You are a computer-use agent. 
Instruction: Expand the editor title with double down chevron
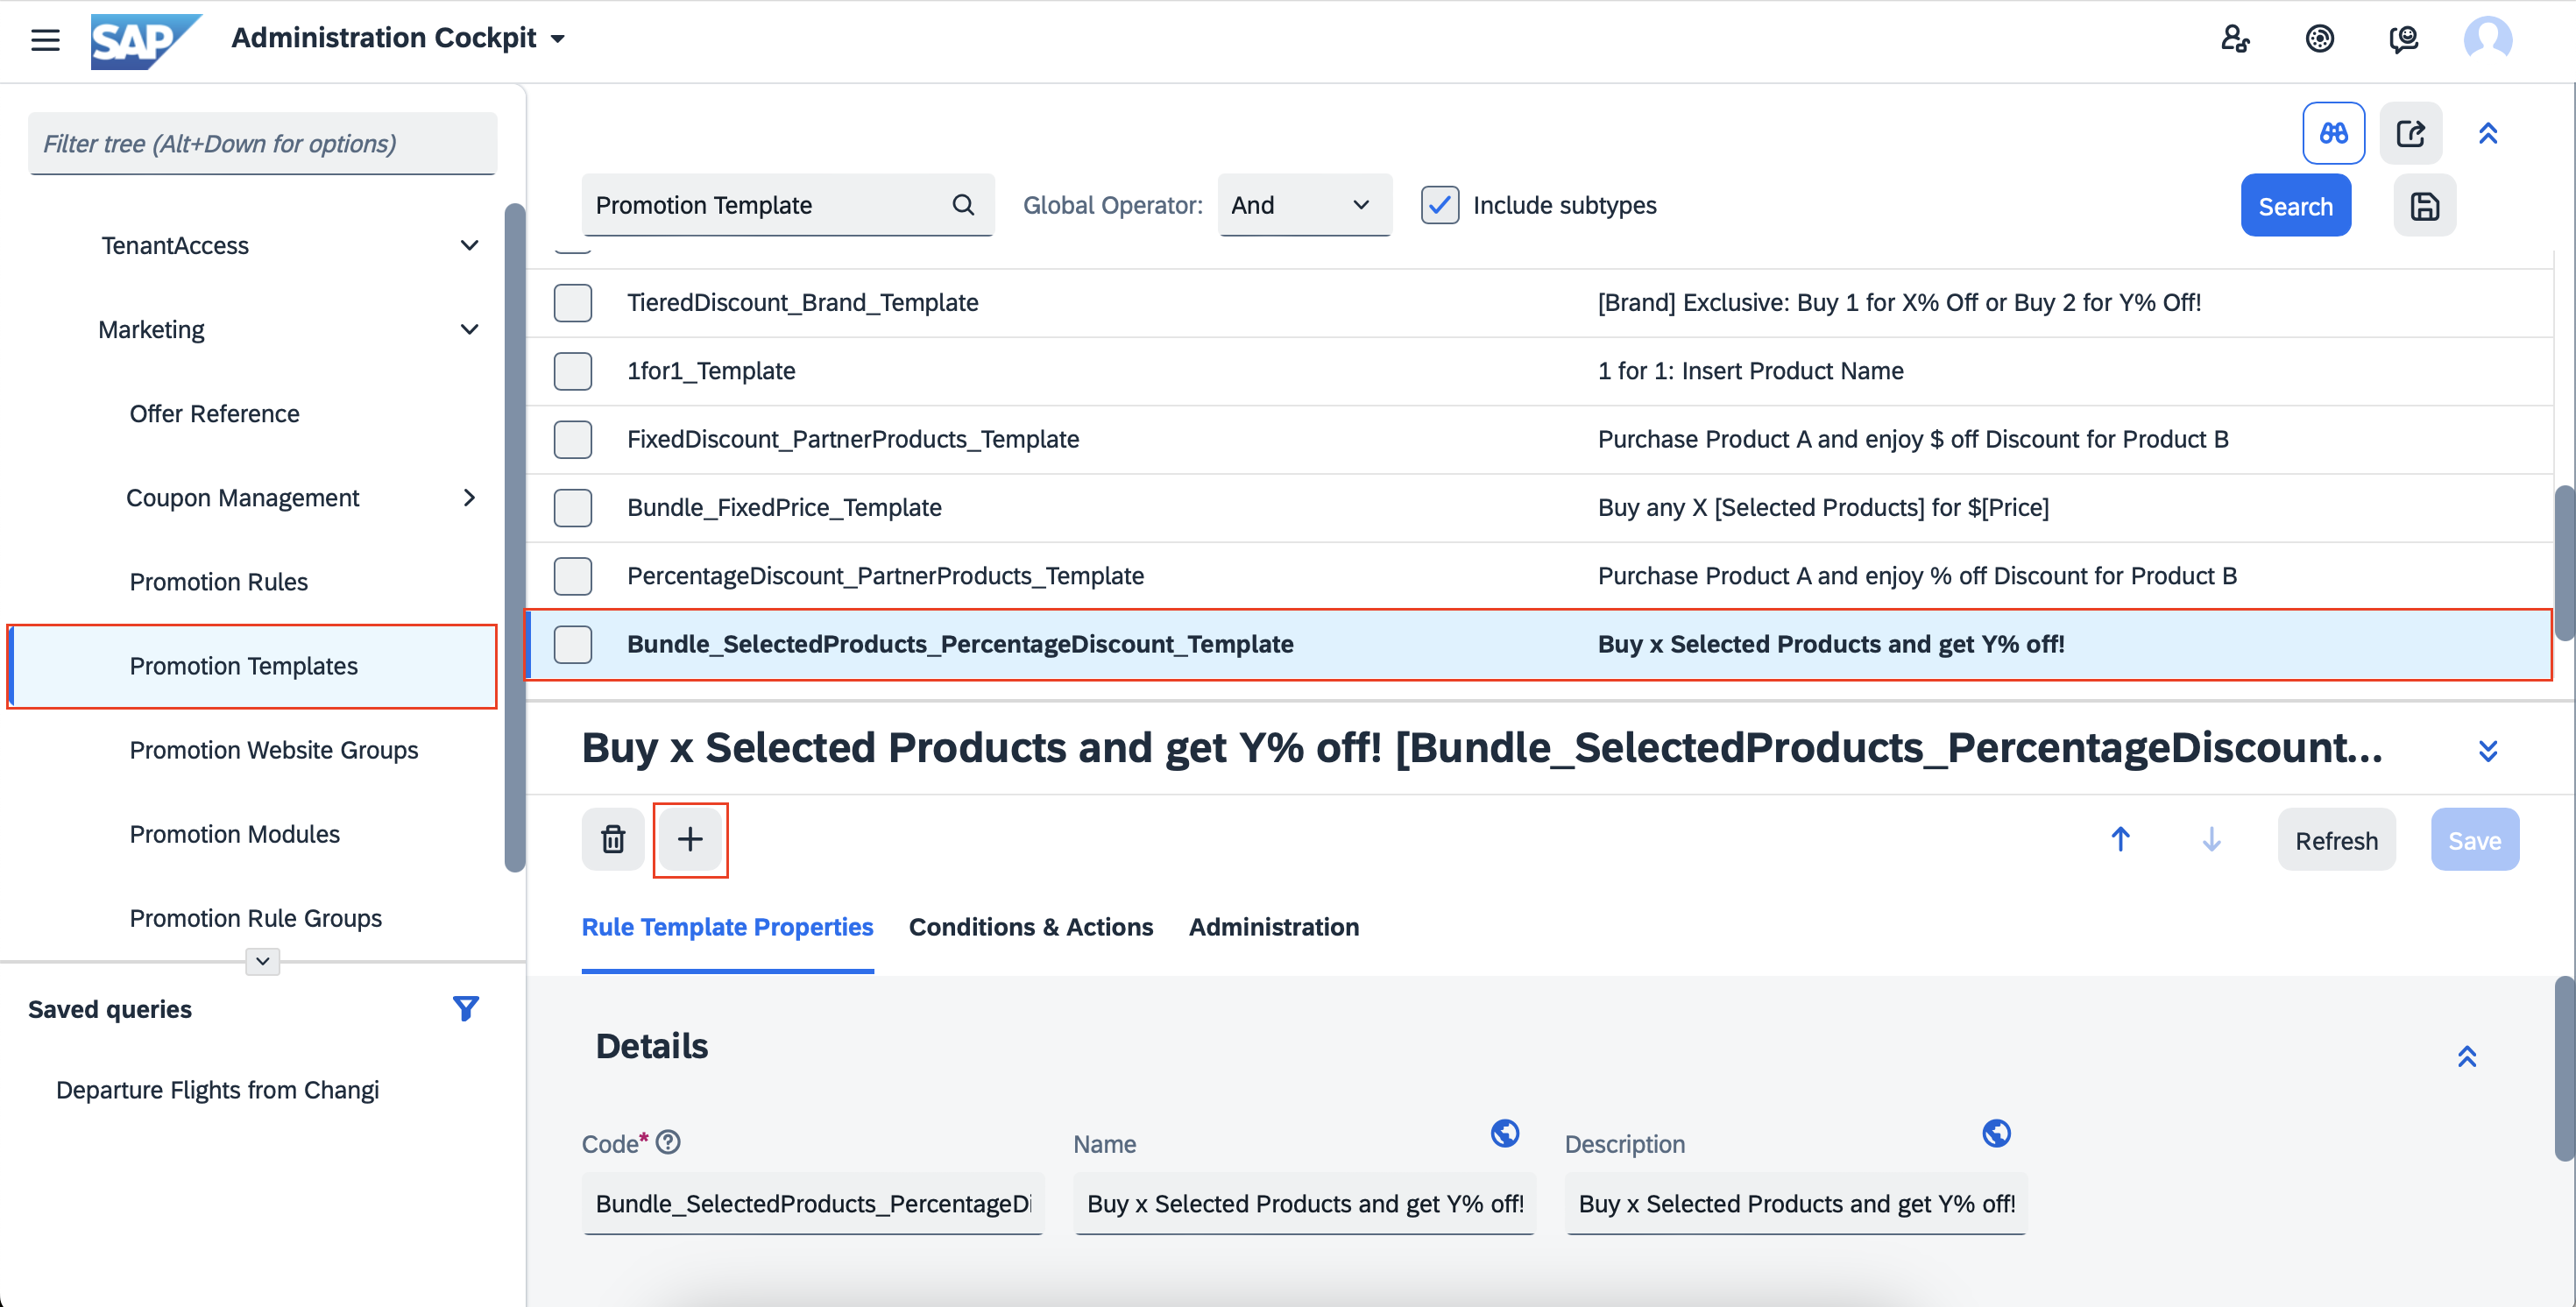coord(2488,751)
